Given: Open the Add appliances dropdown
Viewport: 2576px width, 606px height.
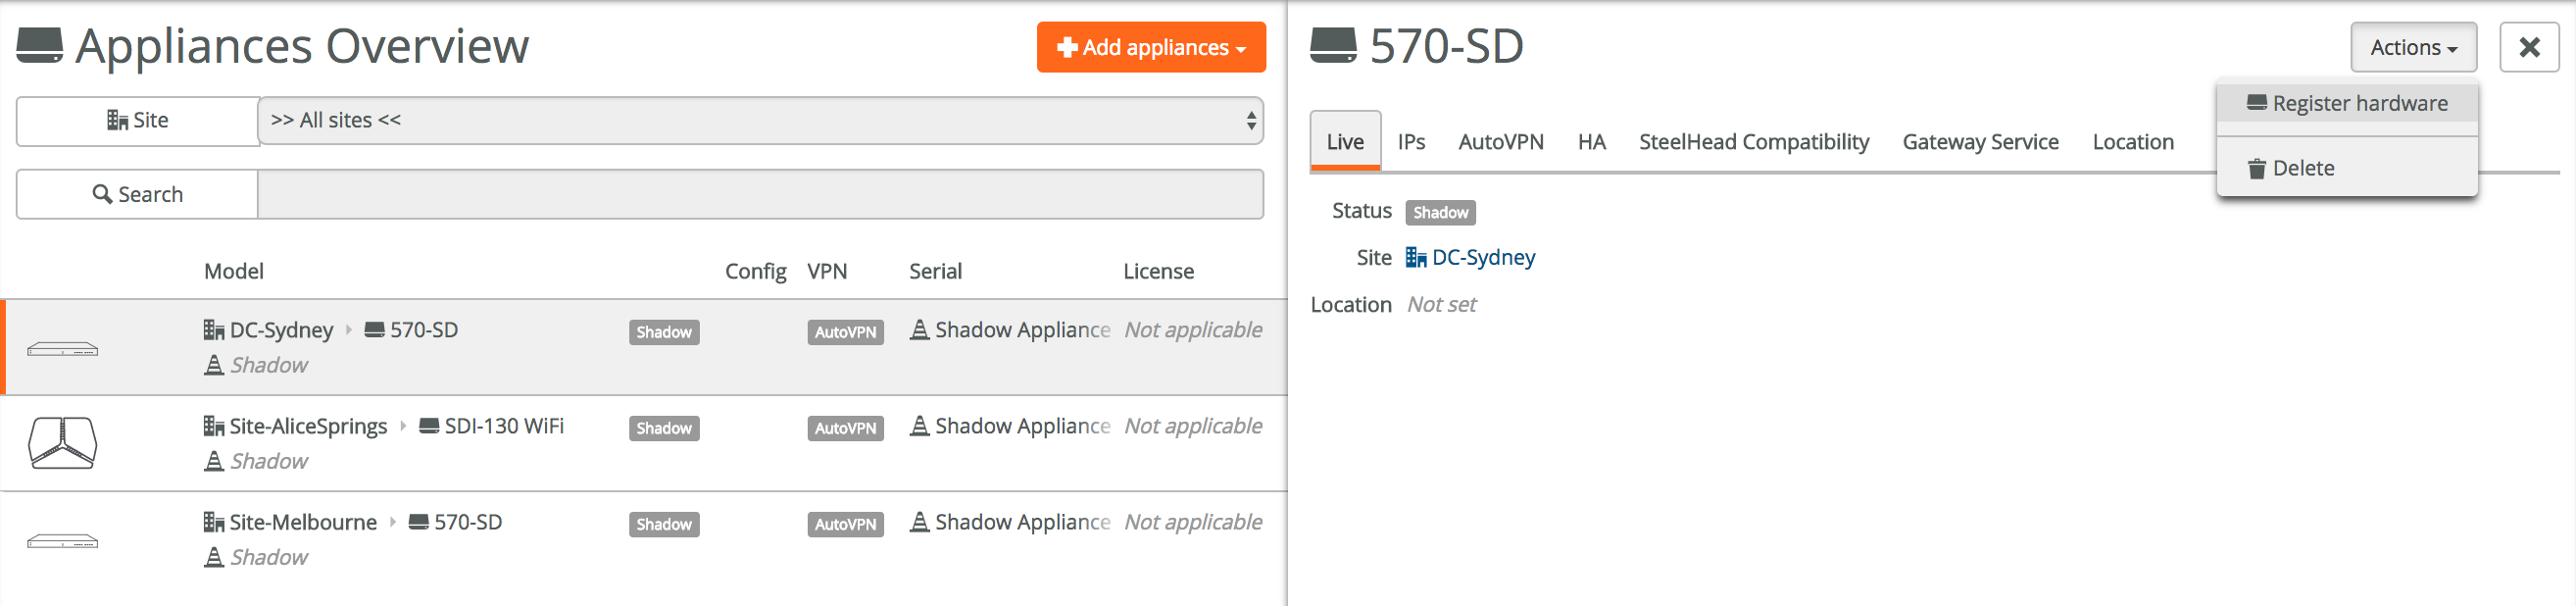Looking at the screenshot, I should pyautogui.click(x=1150, y=47).
